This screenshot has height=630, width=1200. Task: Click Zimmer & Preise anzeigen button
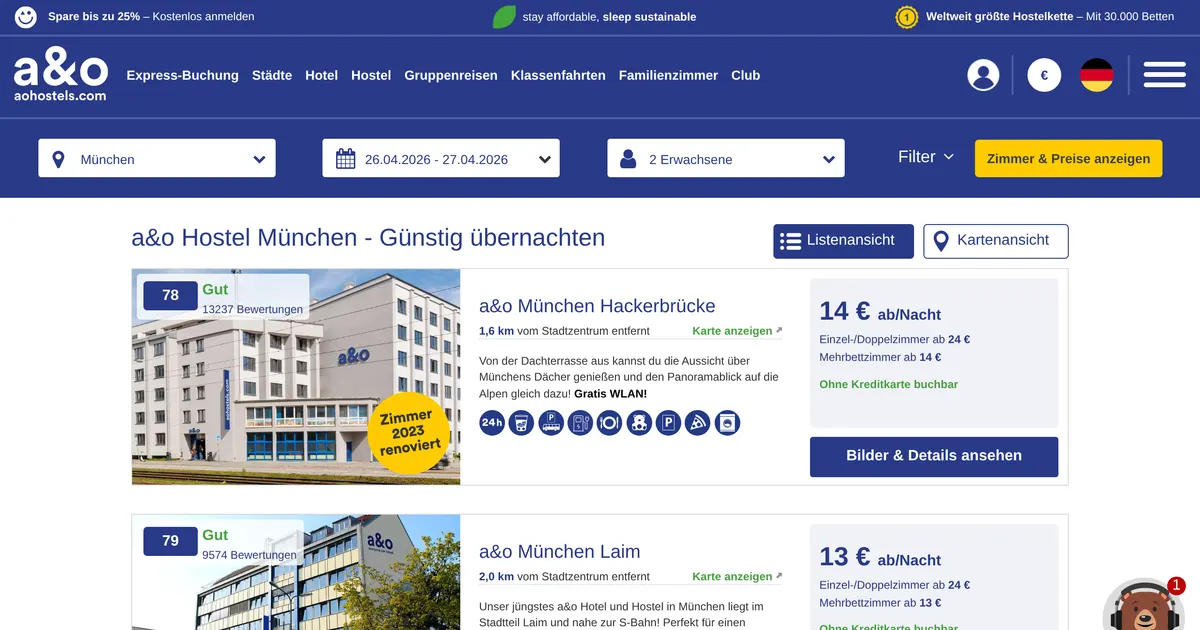pyautogui.click(x=1068, y=159)
